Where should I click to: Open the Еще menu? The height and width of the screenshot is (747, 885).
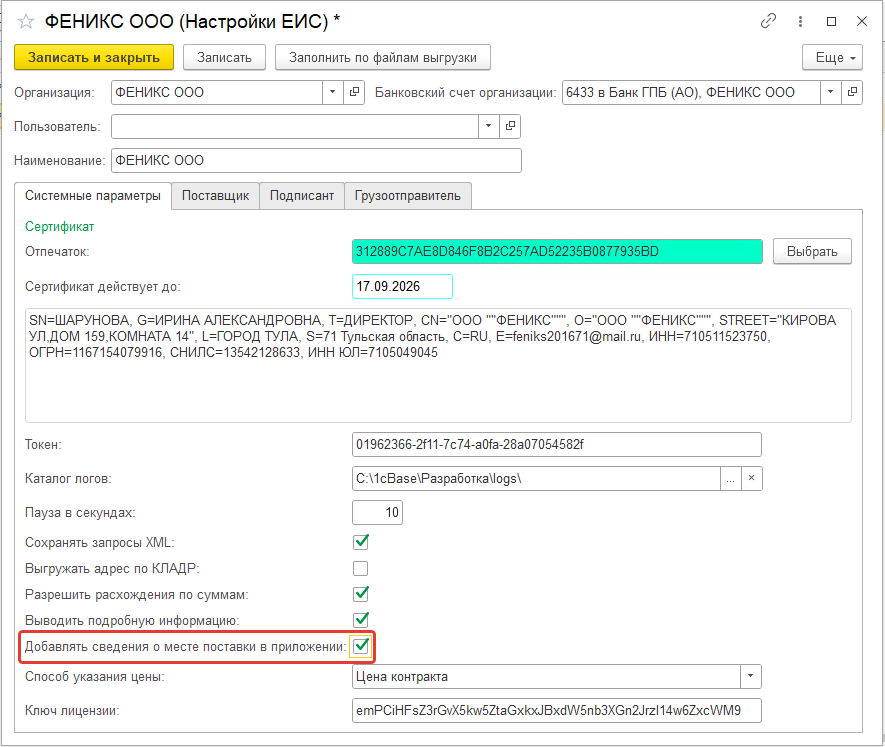pos(833,58)
